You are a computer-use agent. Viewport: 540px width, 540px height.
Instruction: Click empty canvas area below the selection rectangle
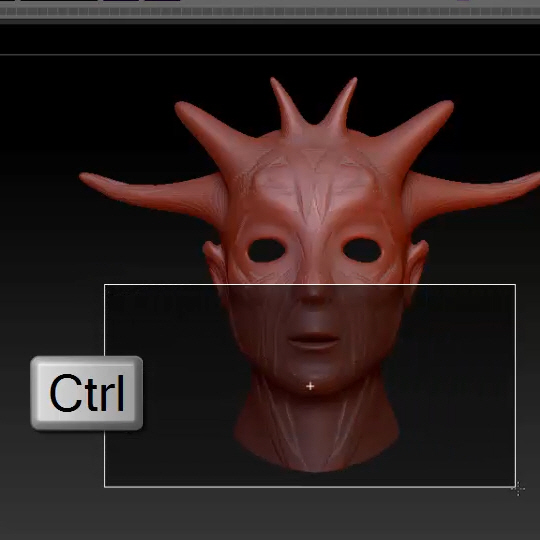[x=270, y=514]
